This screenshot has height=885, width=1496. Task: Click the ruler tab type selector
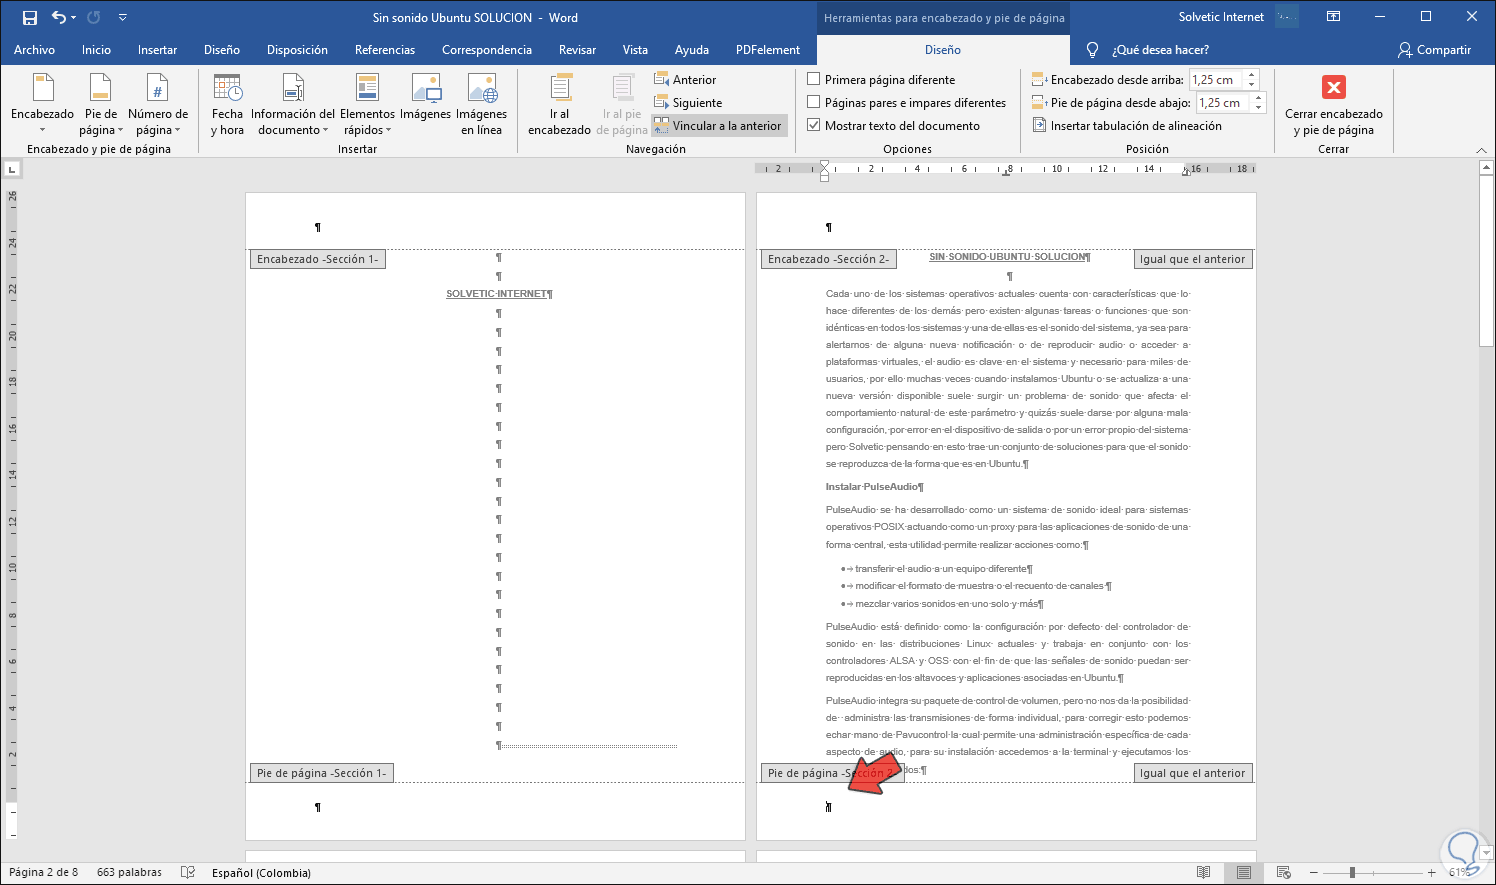[13, 169]
